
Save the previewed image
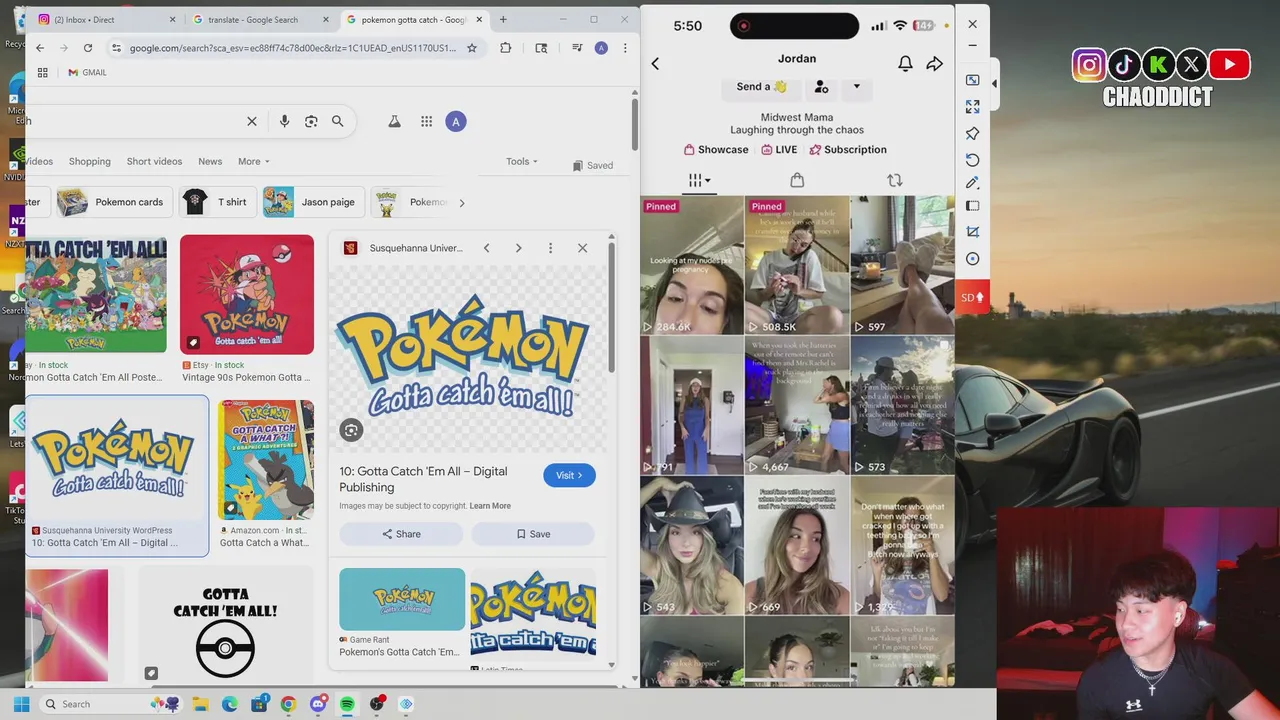point(533,534)
